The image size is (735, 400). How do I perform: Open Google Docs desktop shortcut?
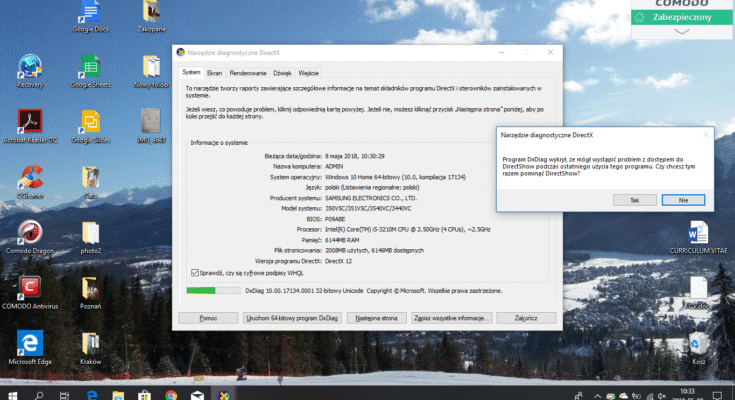[x=90, y=16]
